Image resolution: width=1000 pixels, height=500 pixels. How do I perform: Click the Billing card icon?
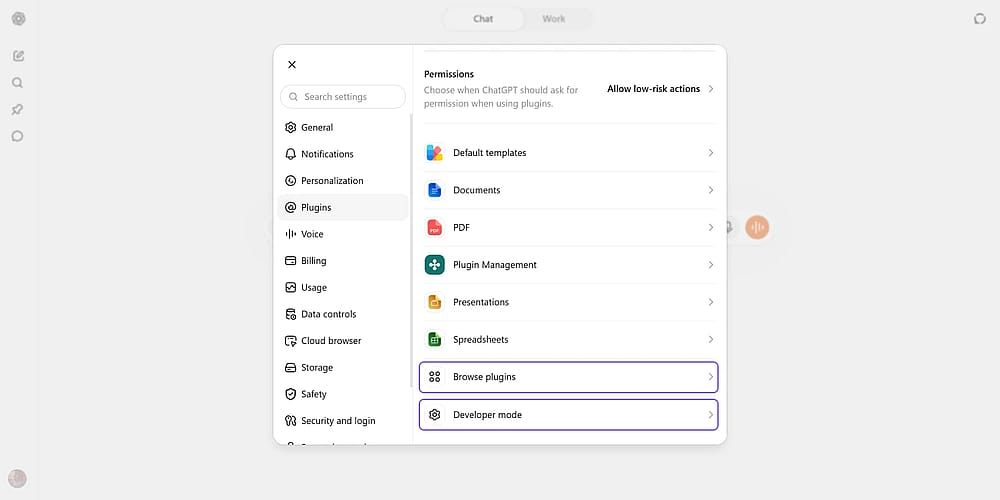[291, 261]
